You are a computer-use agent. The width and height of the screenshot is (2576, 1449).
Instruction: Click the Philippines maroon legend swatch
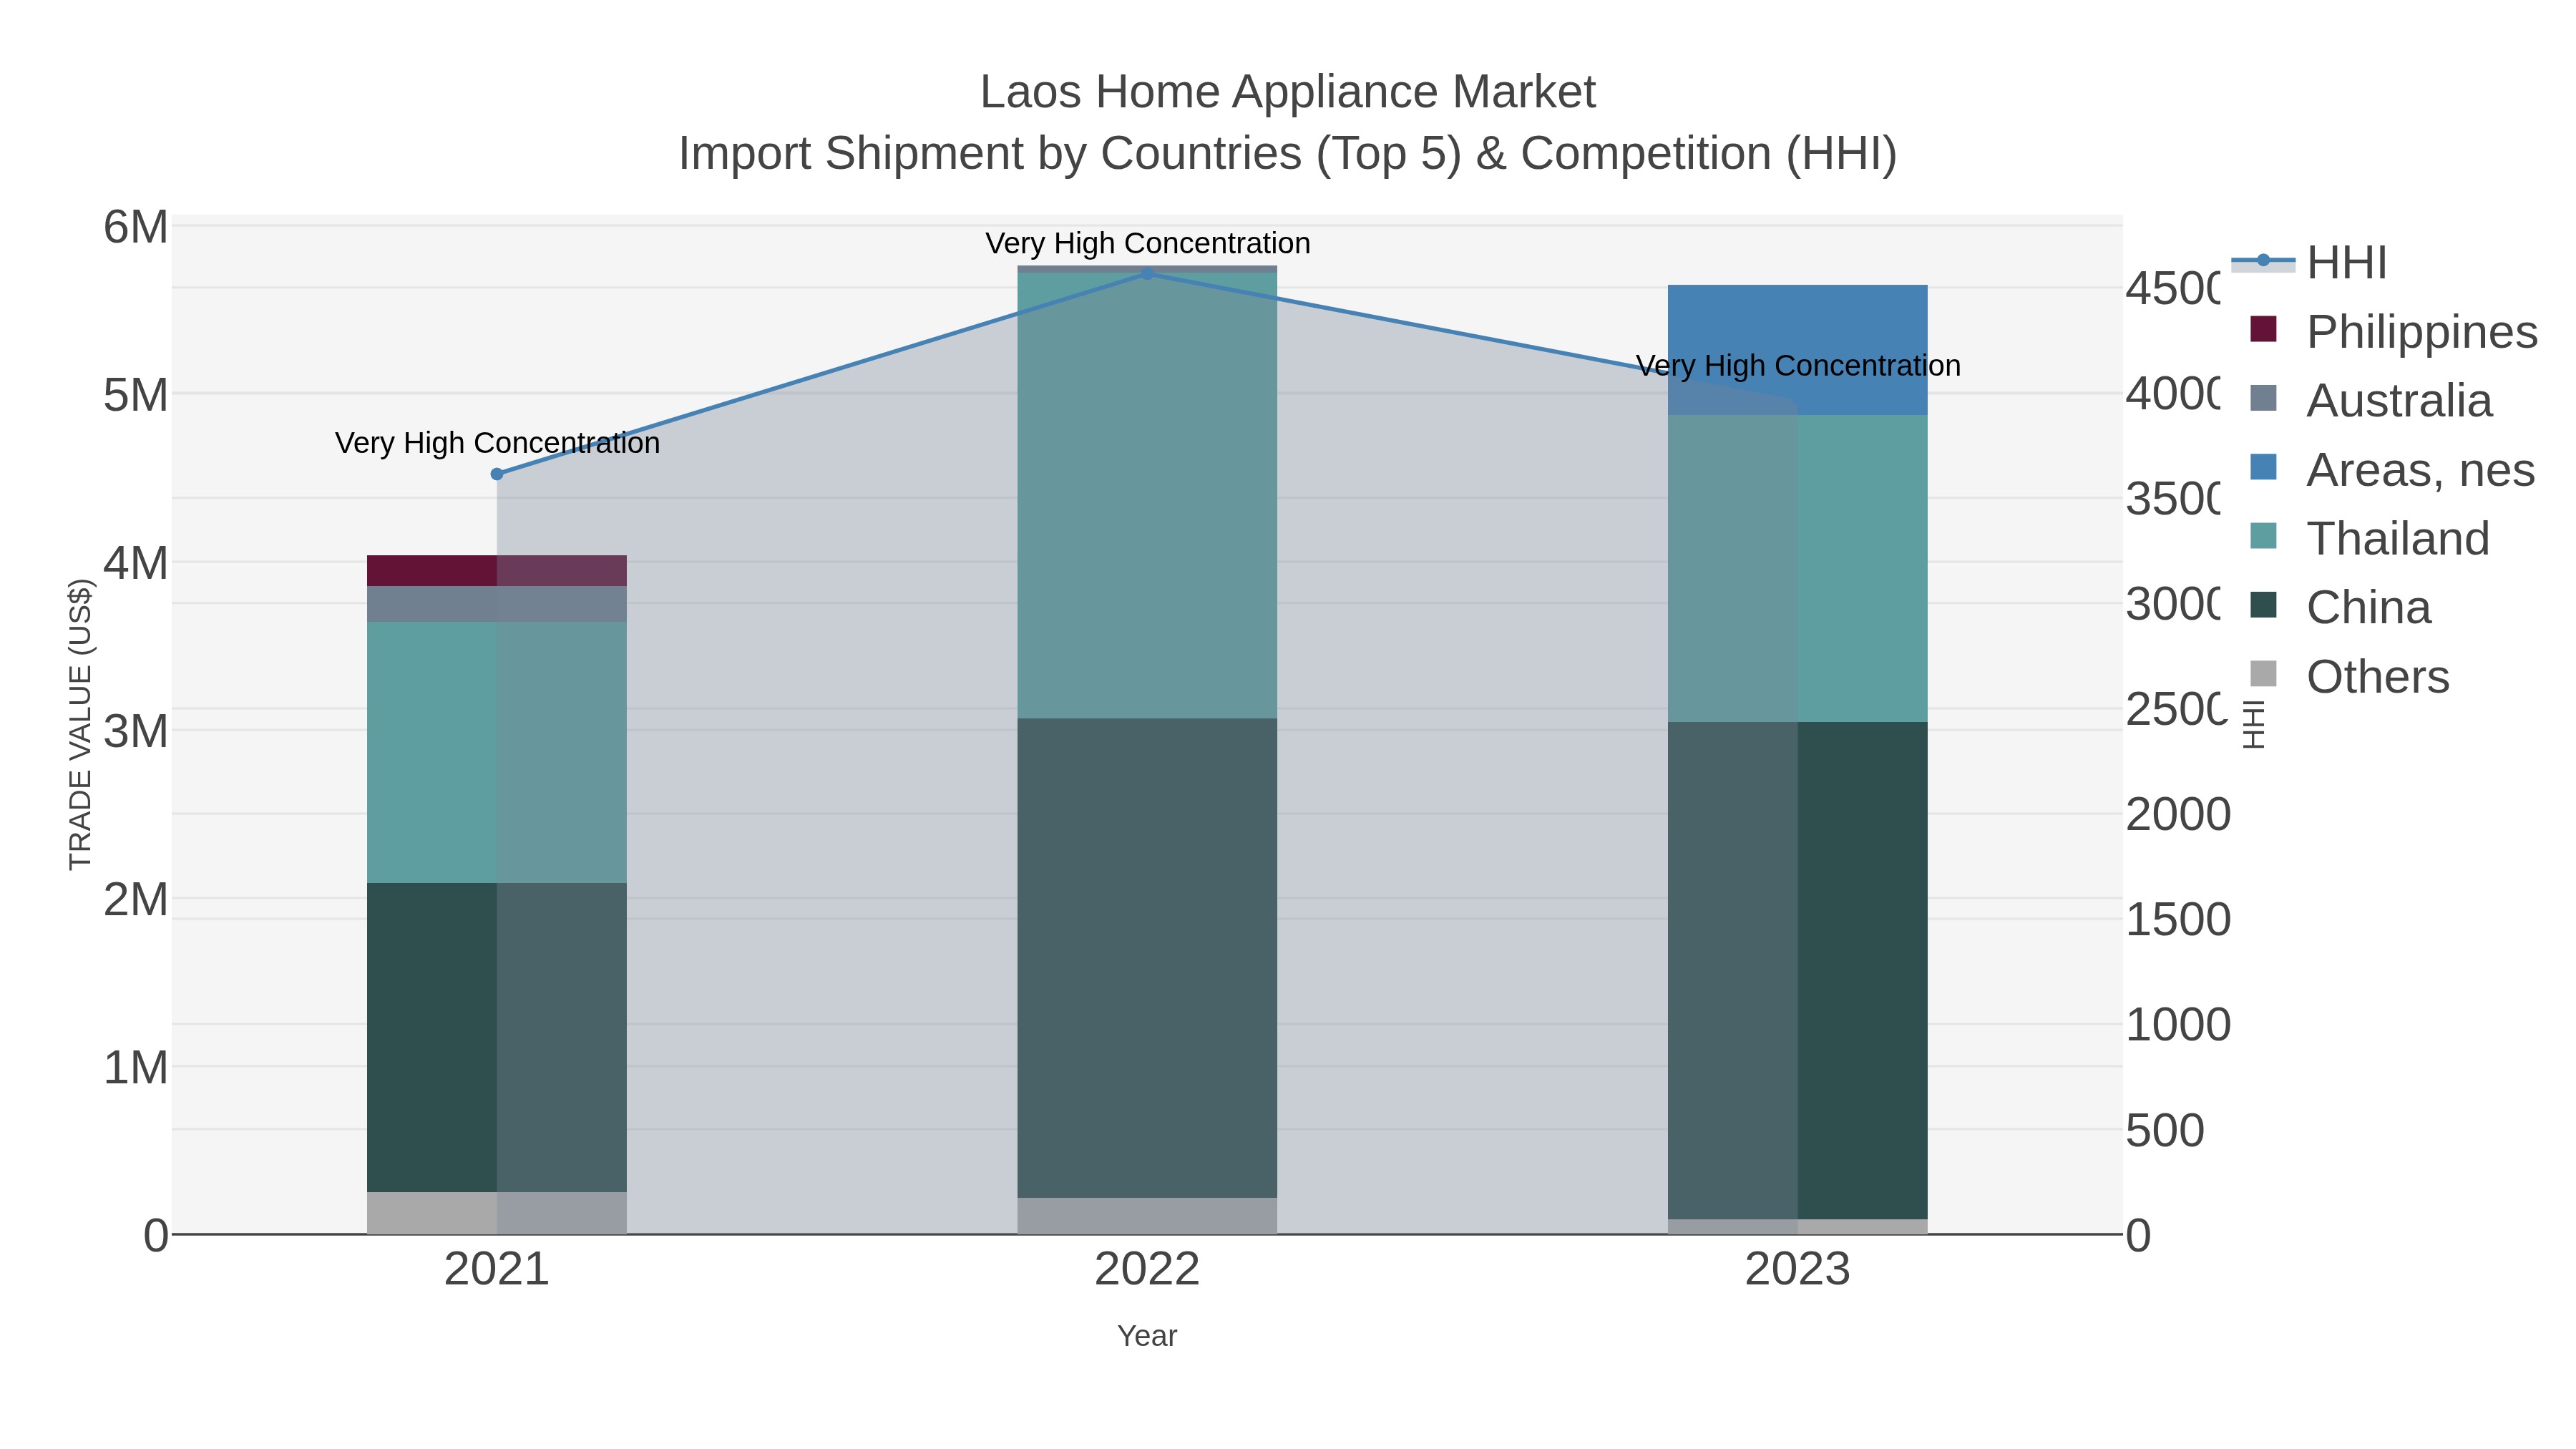pyautogui.click(x=2263, y=329)
